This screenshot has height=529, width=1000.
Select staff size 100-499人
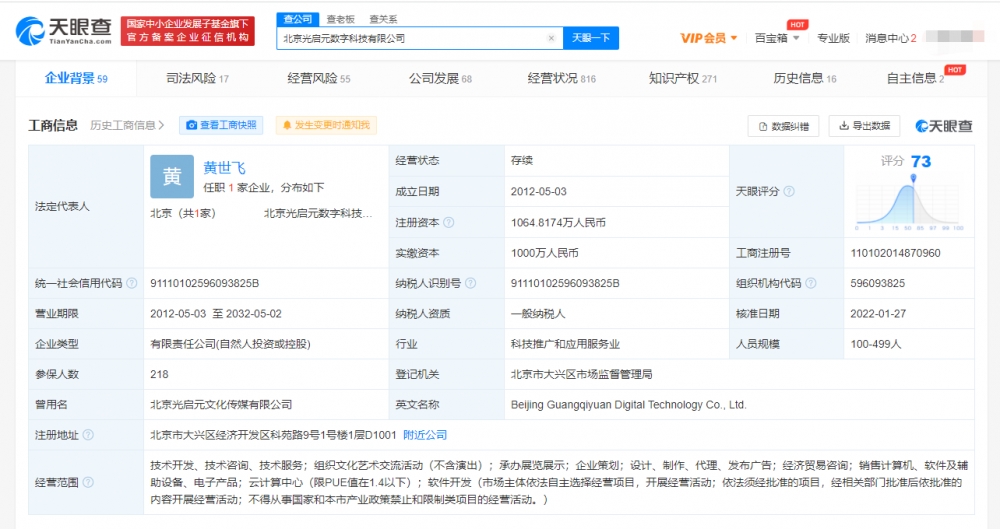[x=876, y=344]
